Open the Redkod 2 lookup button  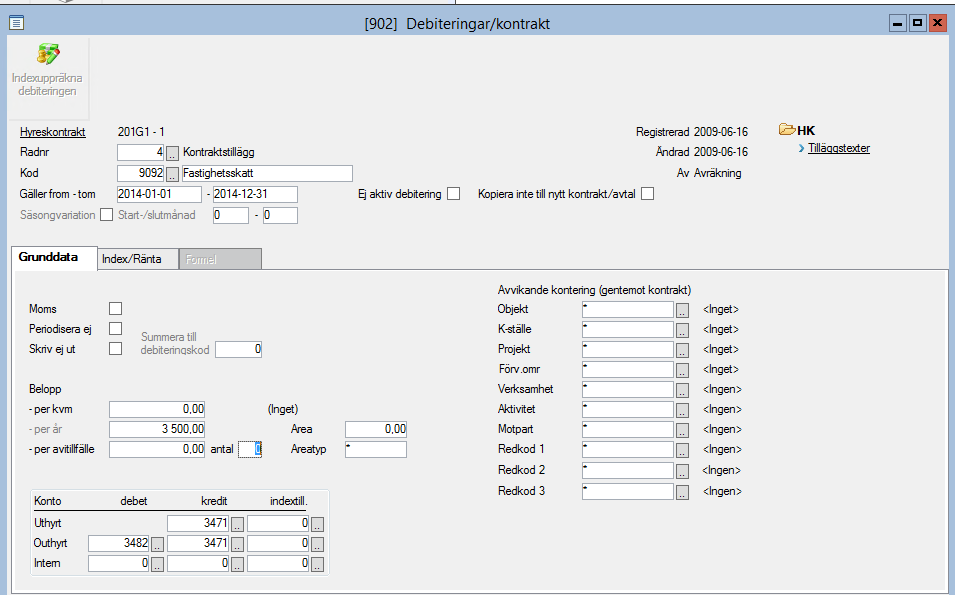682,471
